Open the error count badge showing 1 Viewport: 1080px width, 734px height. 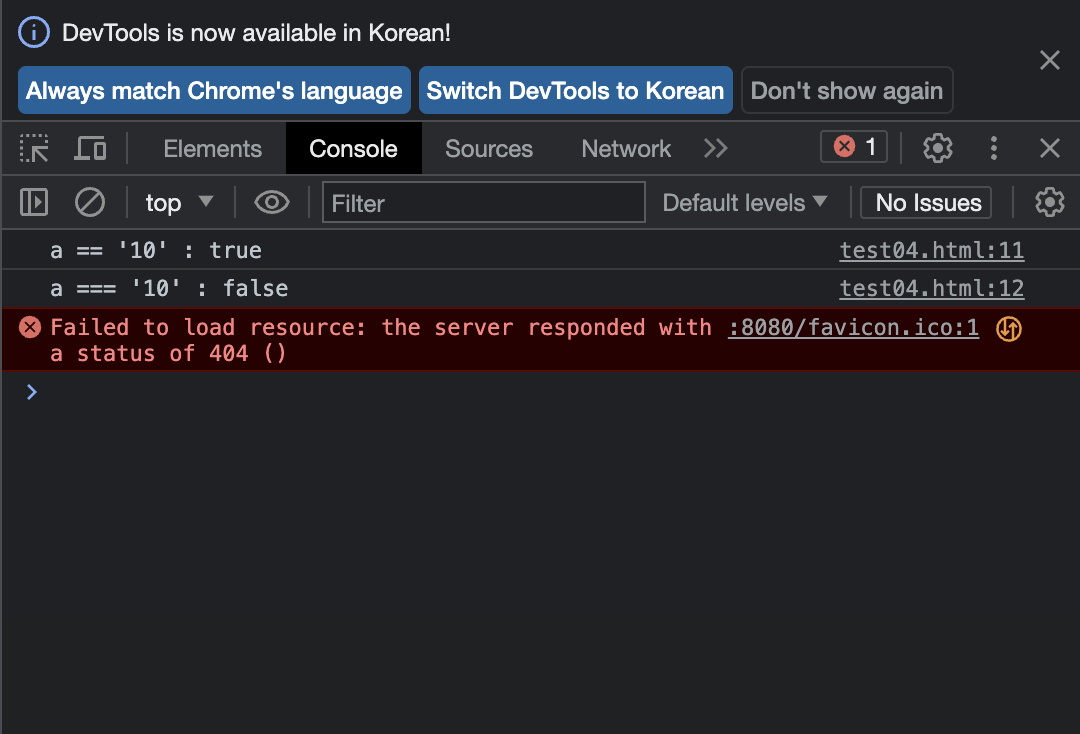[x=854, y=147]
